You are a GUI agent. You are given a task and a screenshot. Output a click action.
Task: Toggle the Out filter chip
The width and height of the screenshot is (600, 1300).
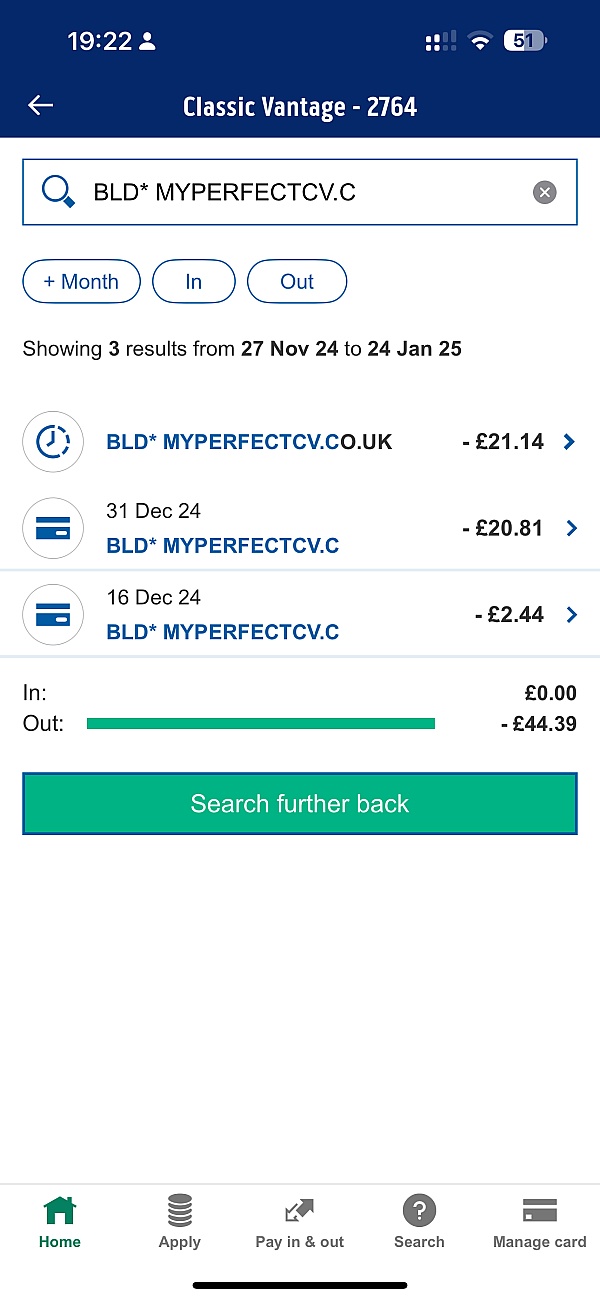pyautogui.click(x=296, y=282)
